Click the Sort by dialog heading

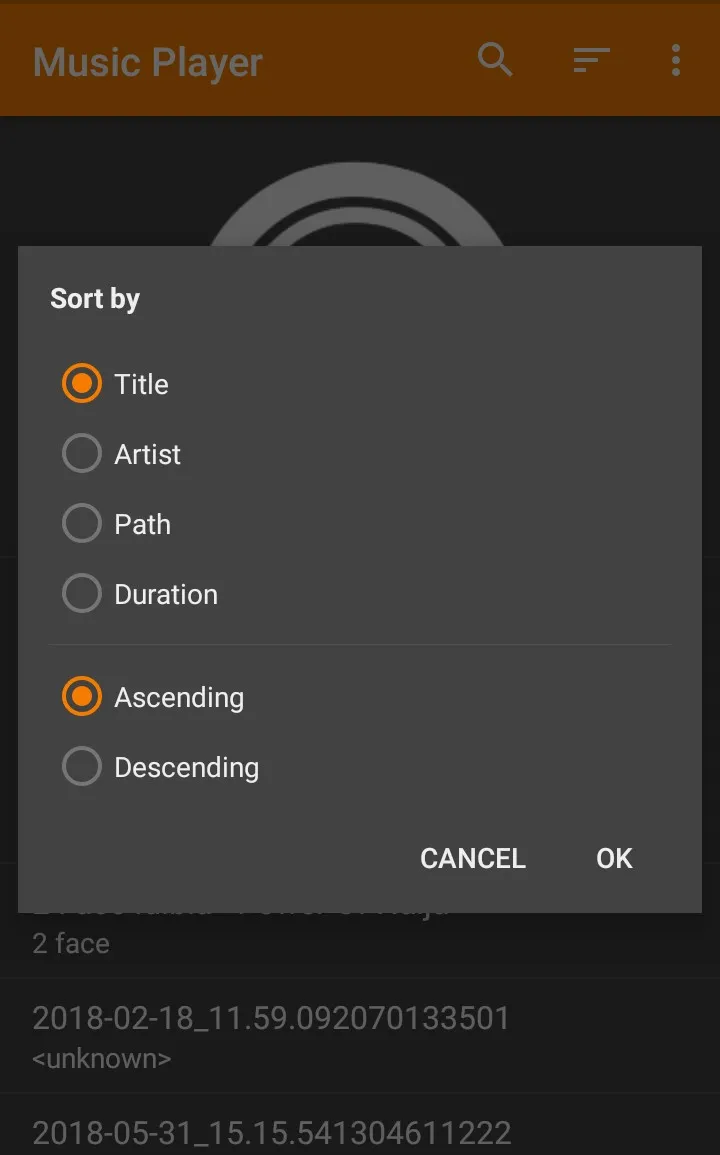pos(94,299)
